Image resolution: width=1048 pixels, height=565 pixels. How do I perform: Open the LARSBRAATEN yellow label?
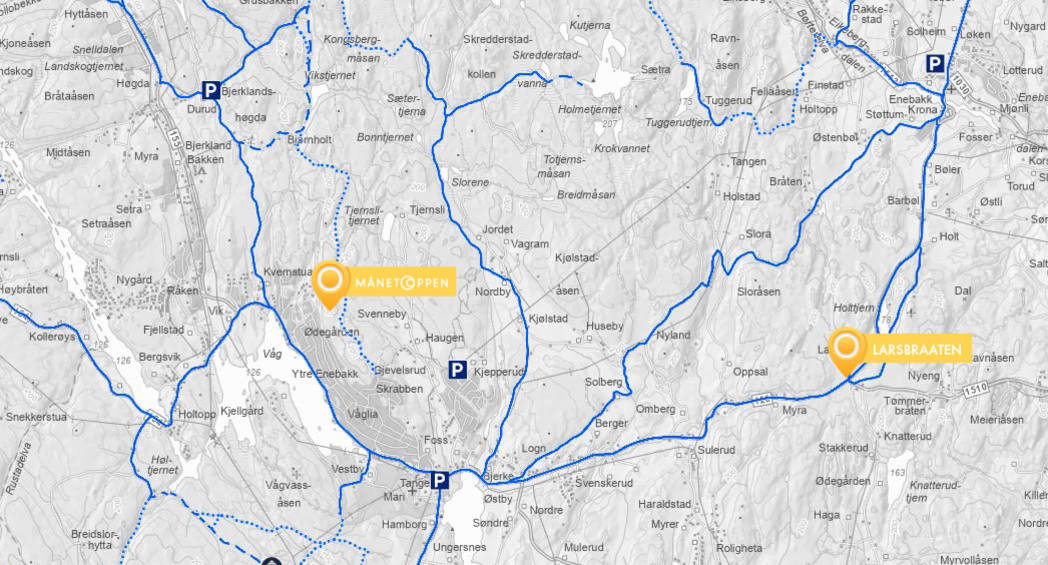917,349
